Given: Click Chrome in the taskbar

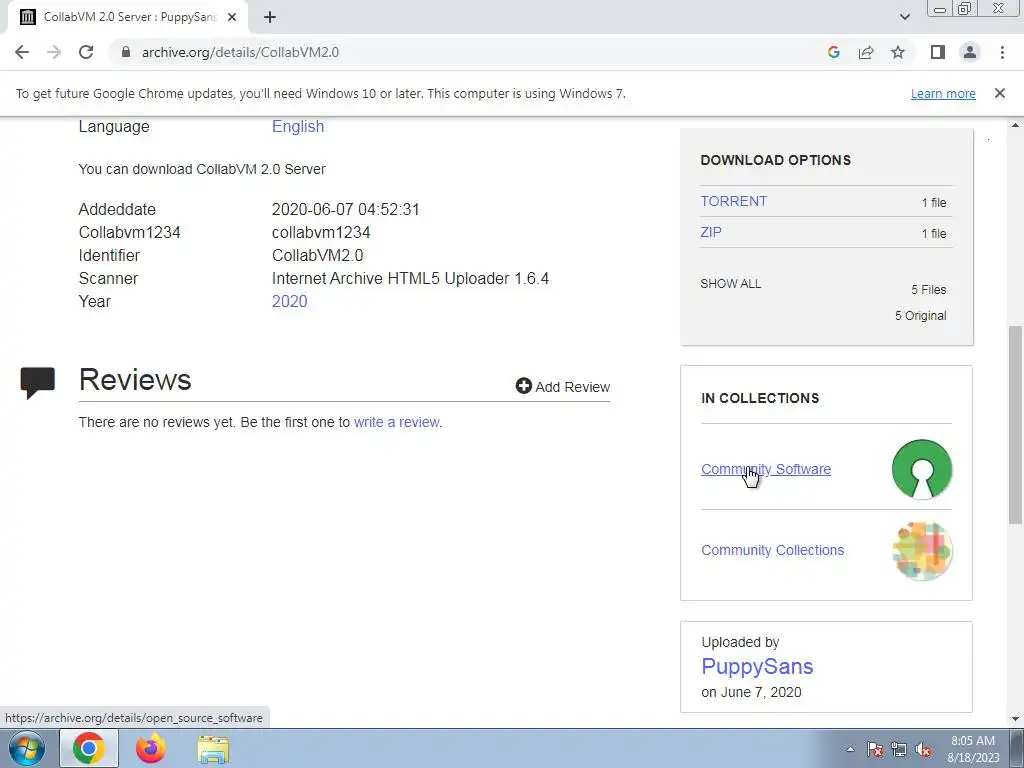Looking at the screenshot, I should [89, 748].
